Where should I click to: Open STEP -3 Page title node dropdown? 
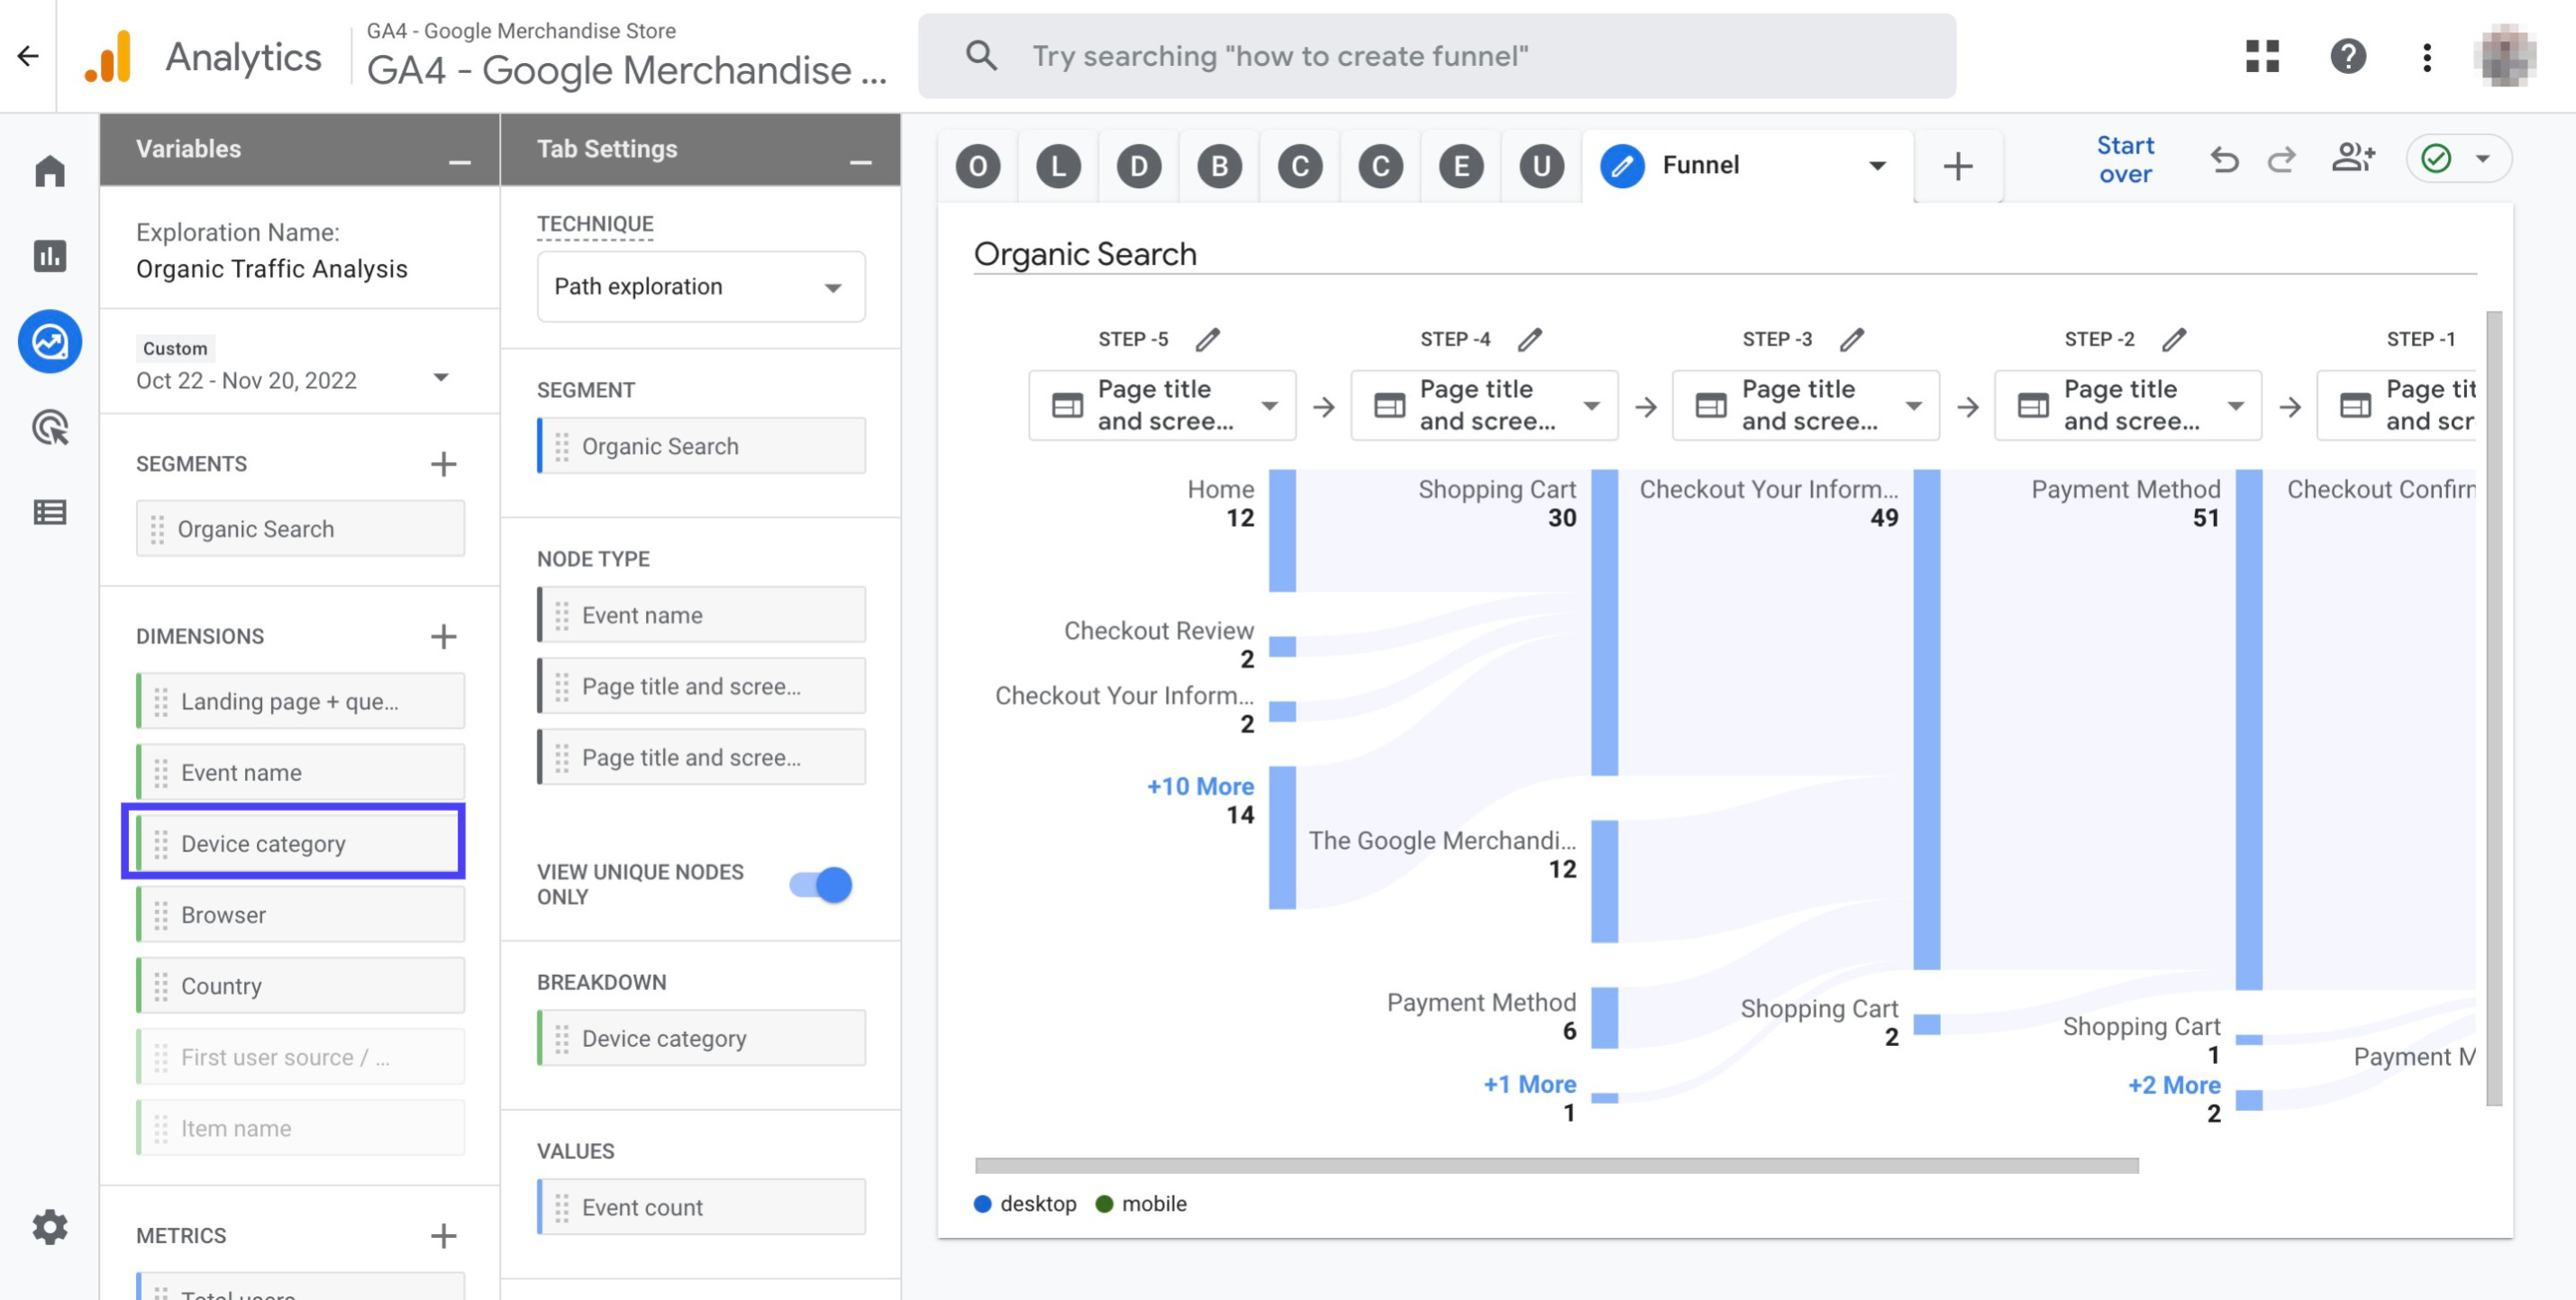point(1806,405)
